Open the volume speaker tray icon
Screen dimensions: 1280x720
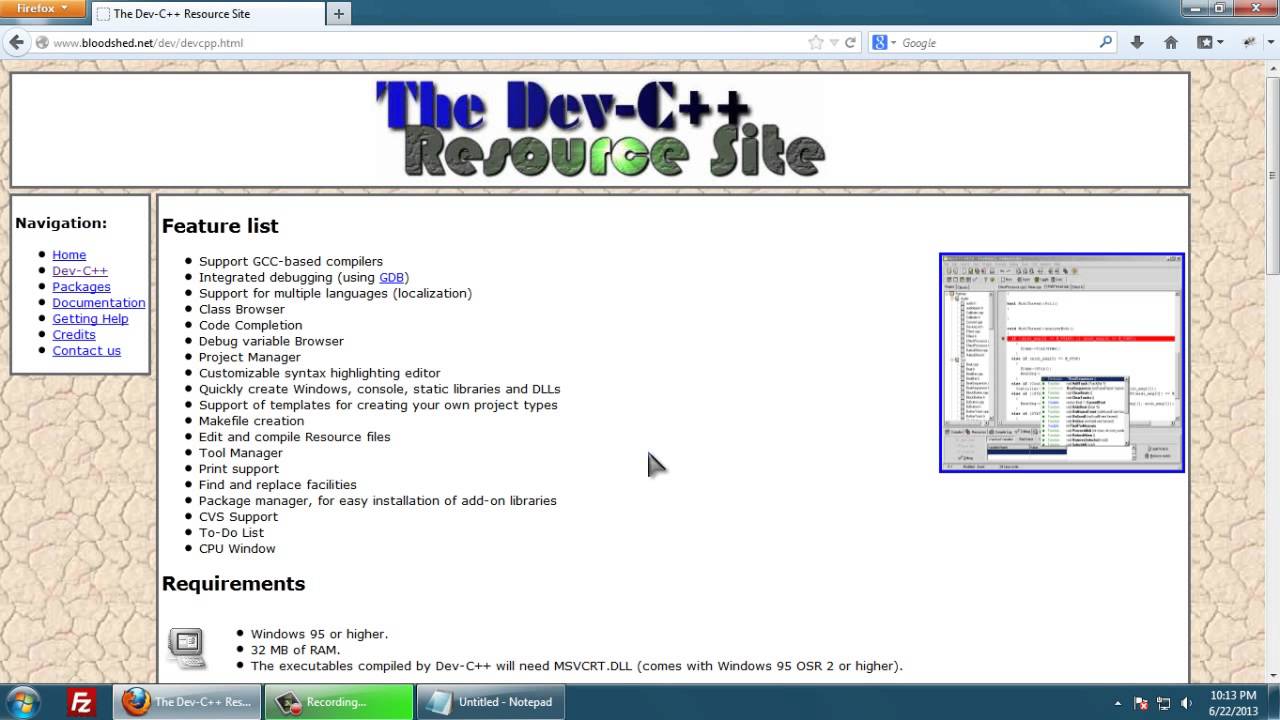pos(1187,702)
